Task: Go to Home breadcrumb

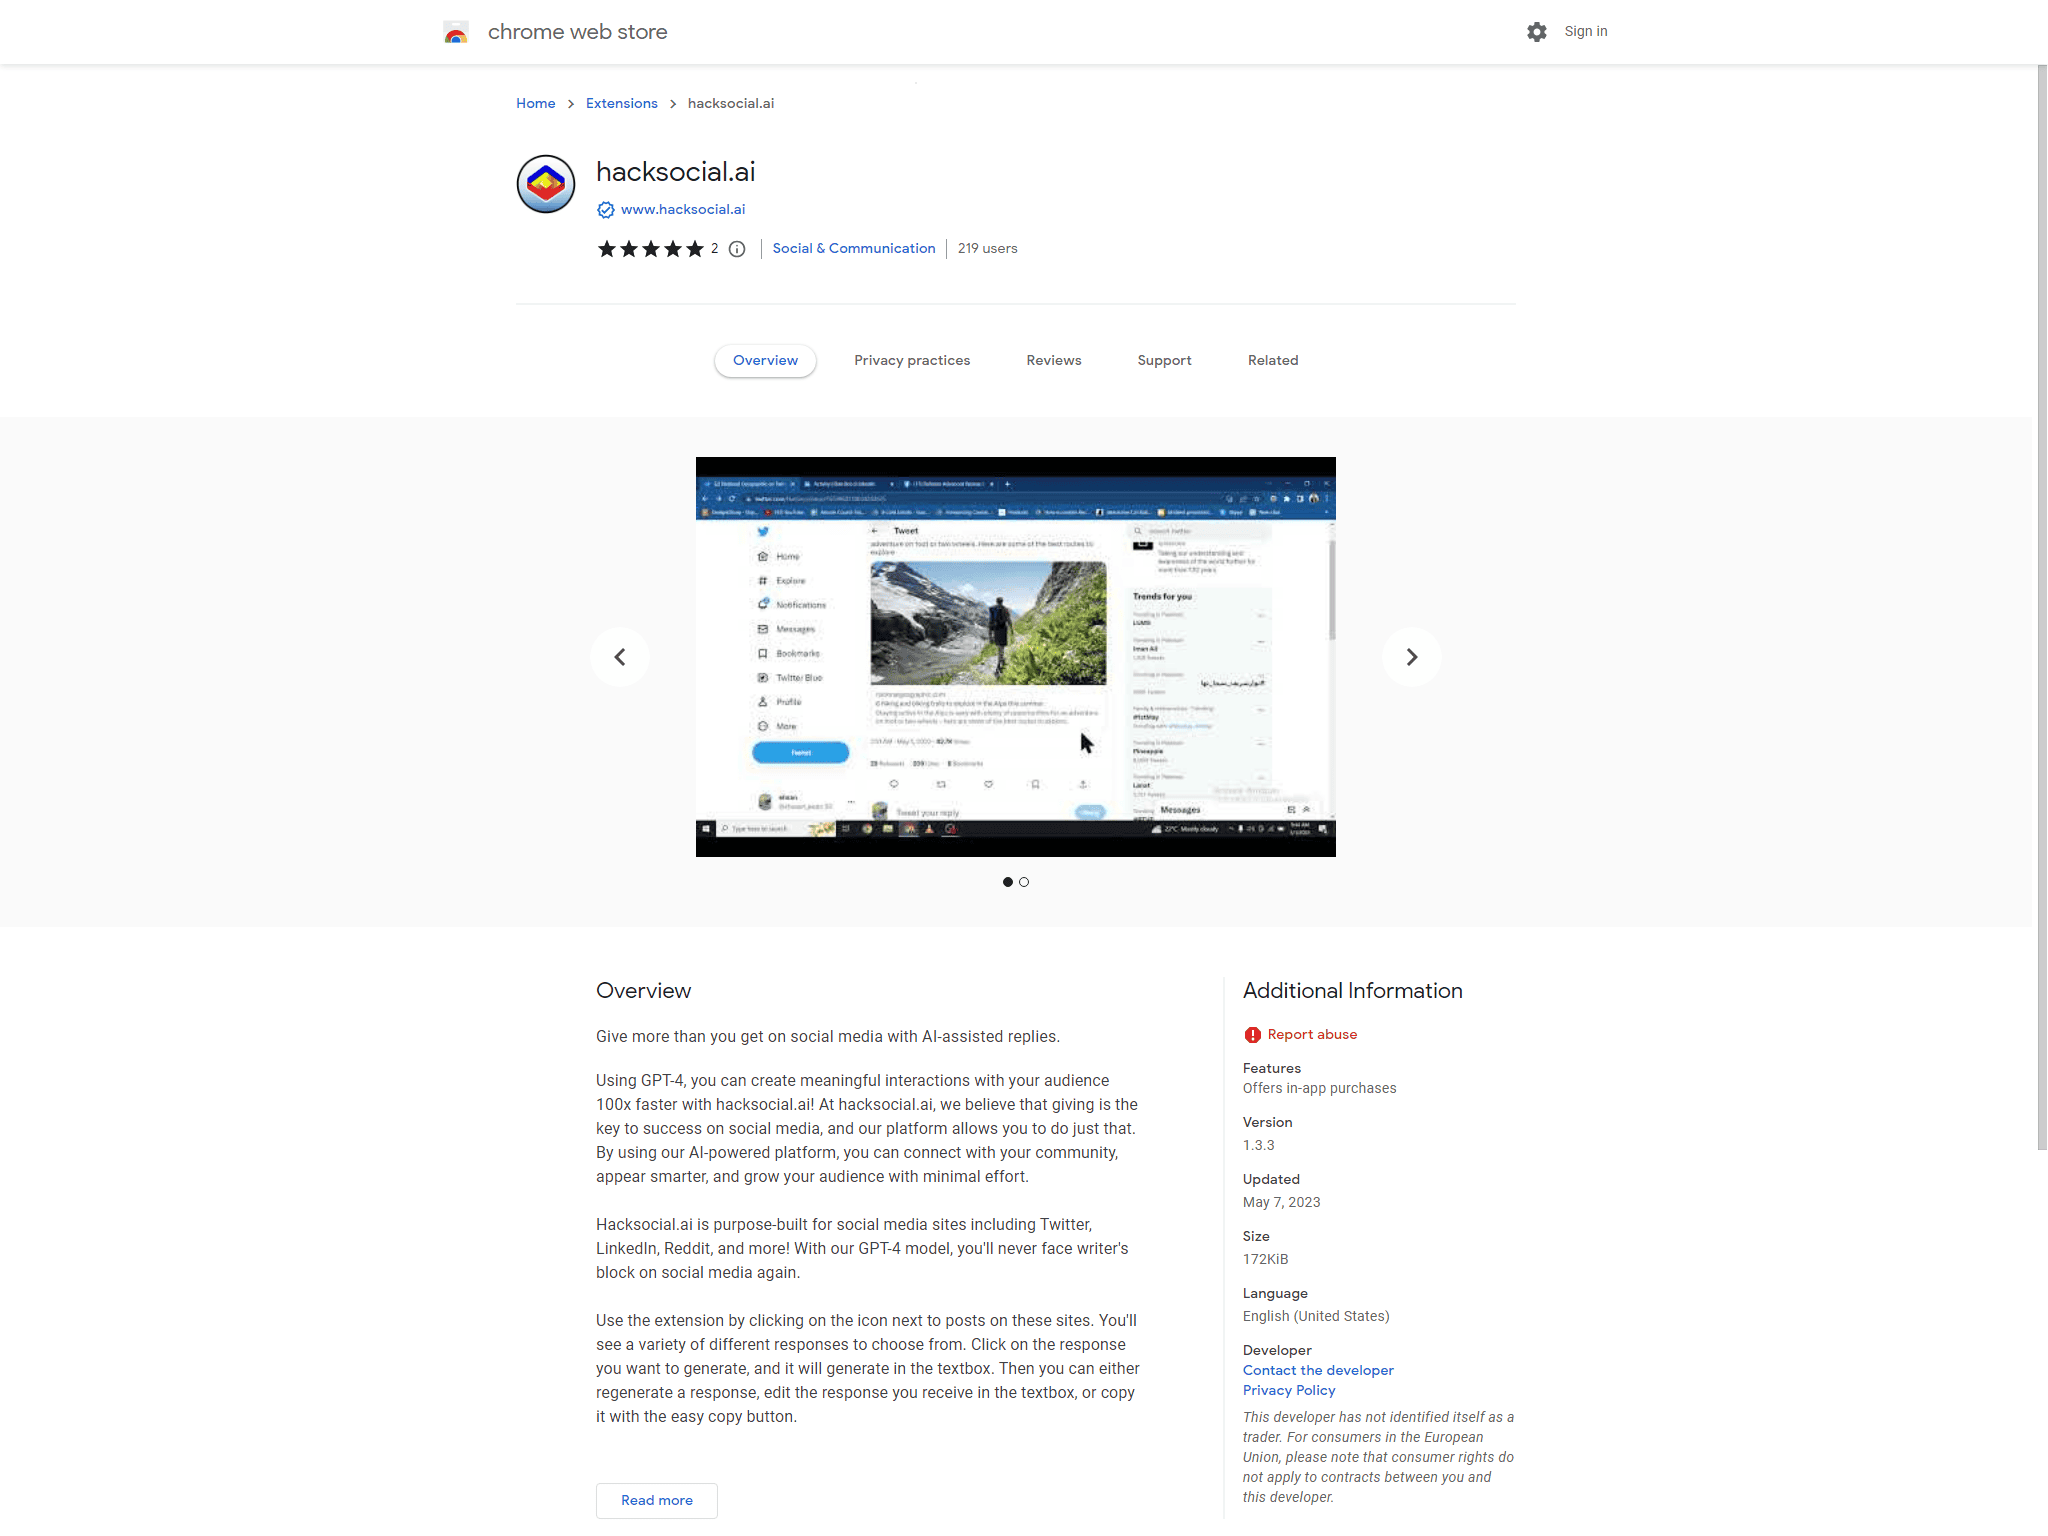Action: (536, 103)
